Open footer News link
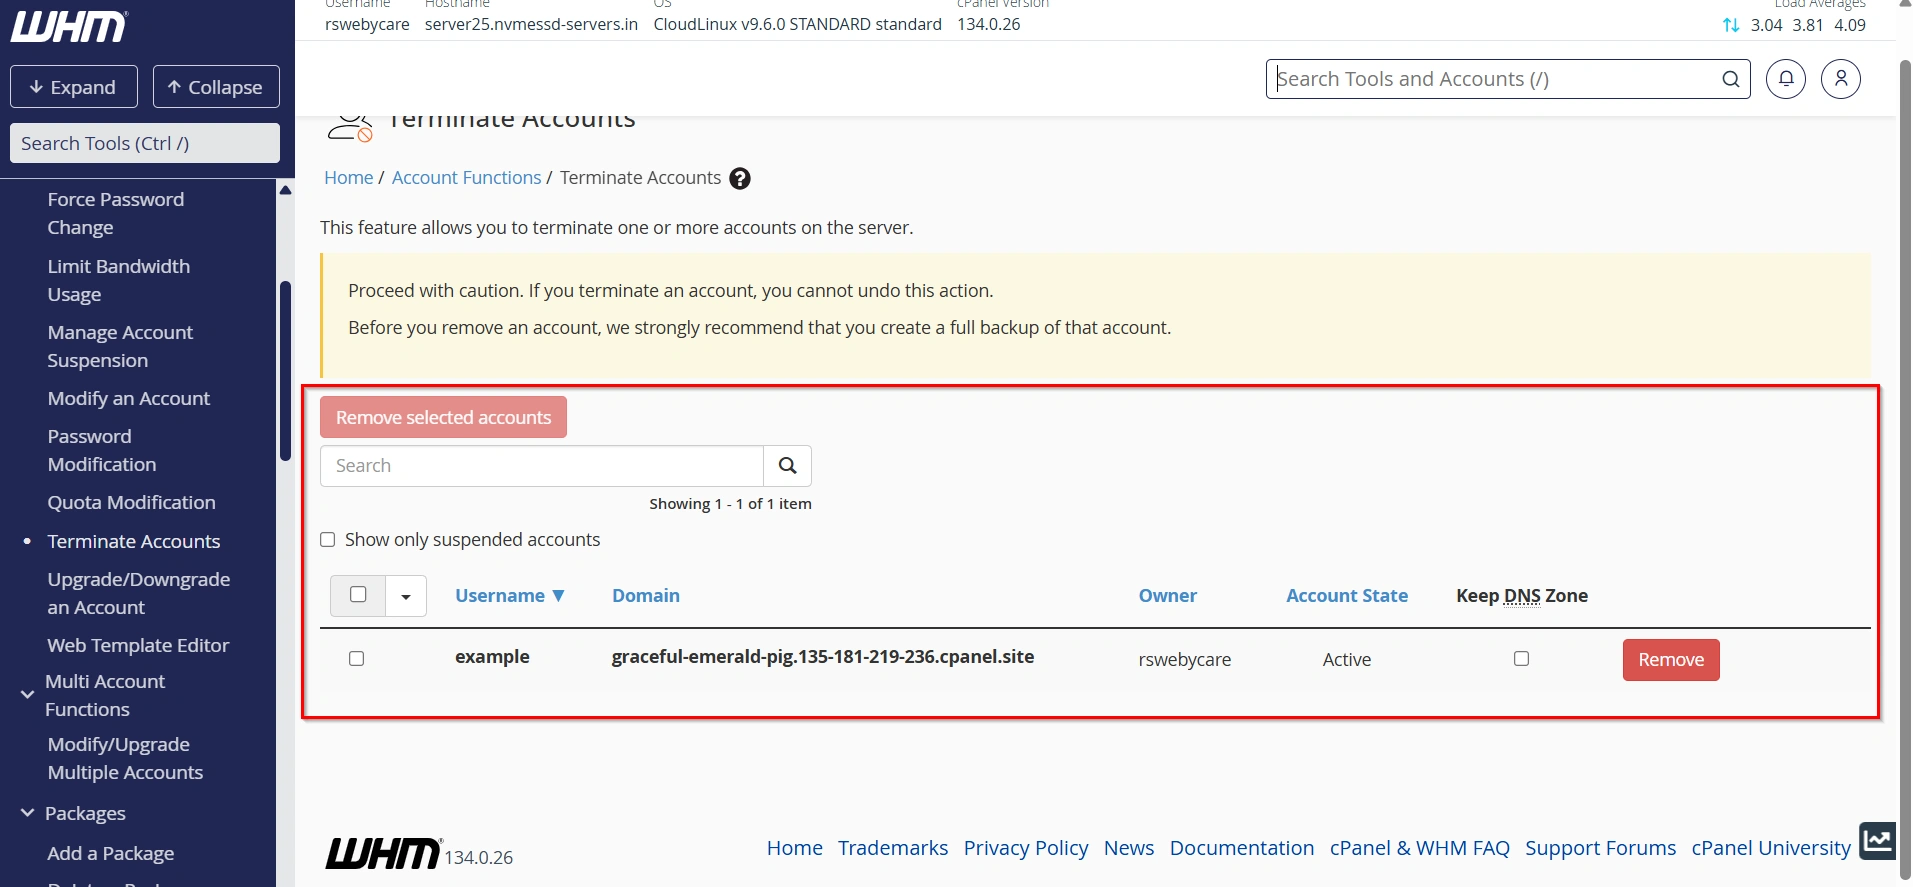The image size is (1913, 887). click(1129, 848)
